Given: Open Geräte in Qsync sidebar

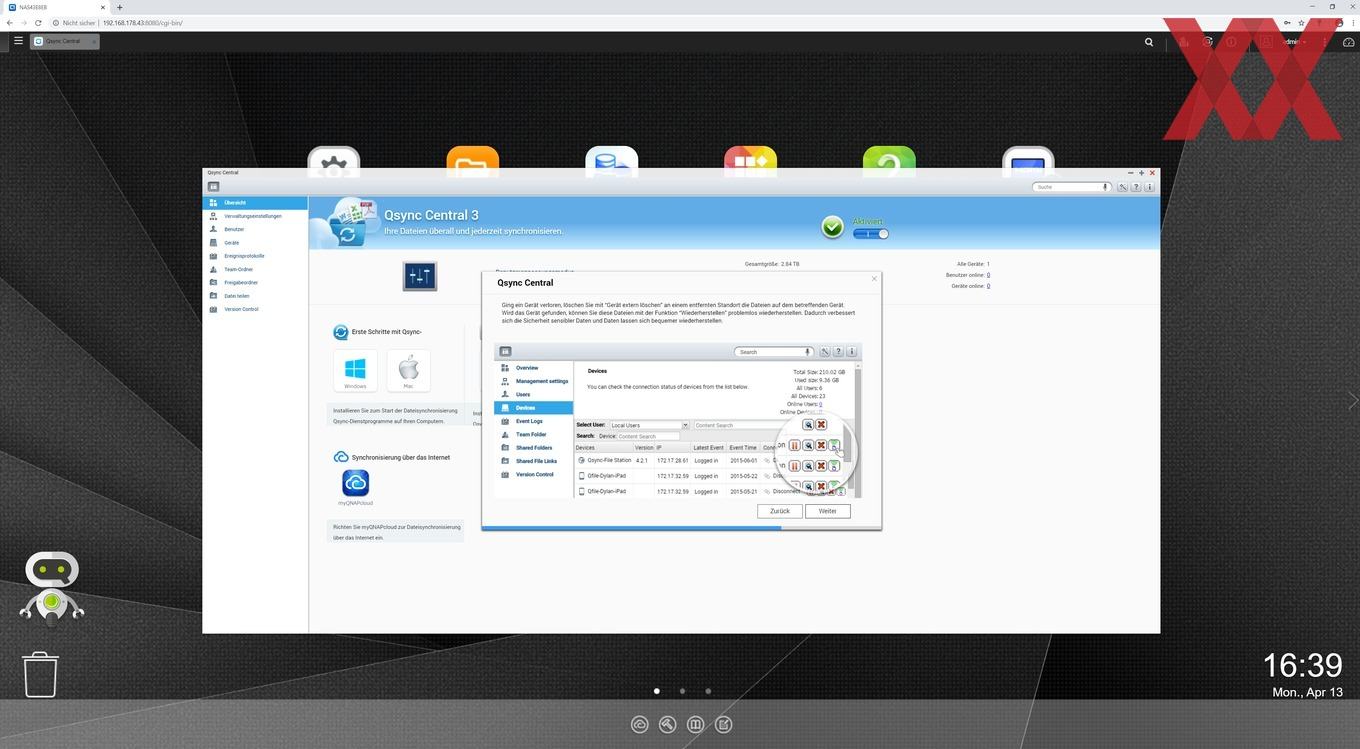Looking at the screenshot, I should (x=255, y=242).
